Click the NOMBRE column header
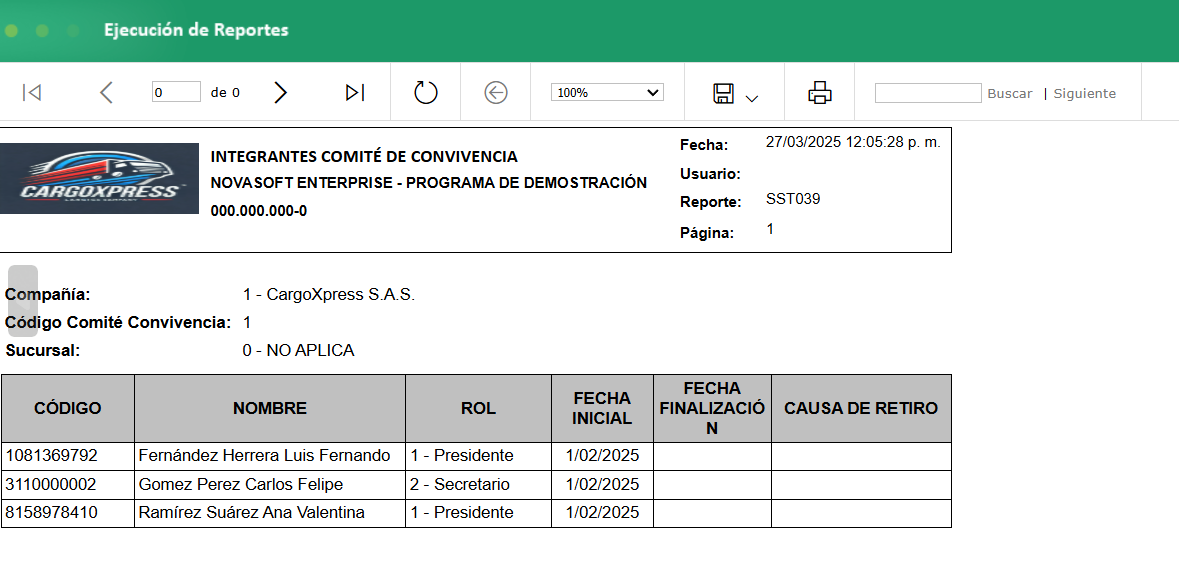Image resolution: width=1179 pixels, height=585 pixels. tap(268, 408)
